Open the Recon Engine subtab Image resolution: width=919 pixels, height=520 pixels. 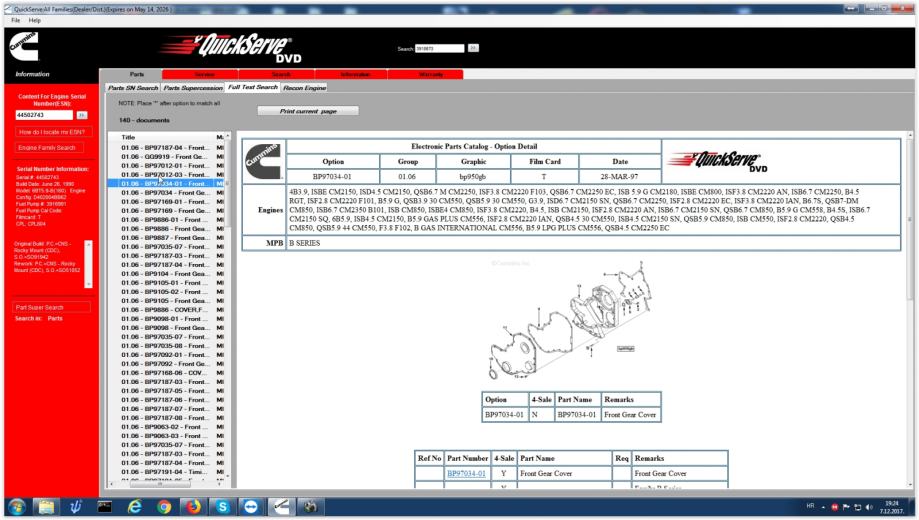click(x=304, y=87)
